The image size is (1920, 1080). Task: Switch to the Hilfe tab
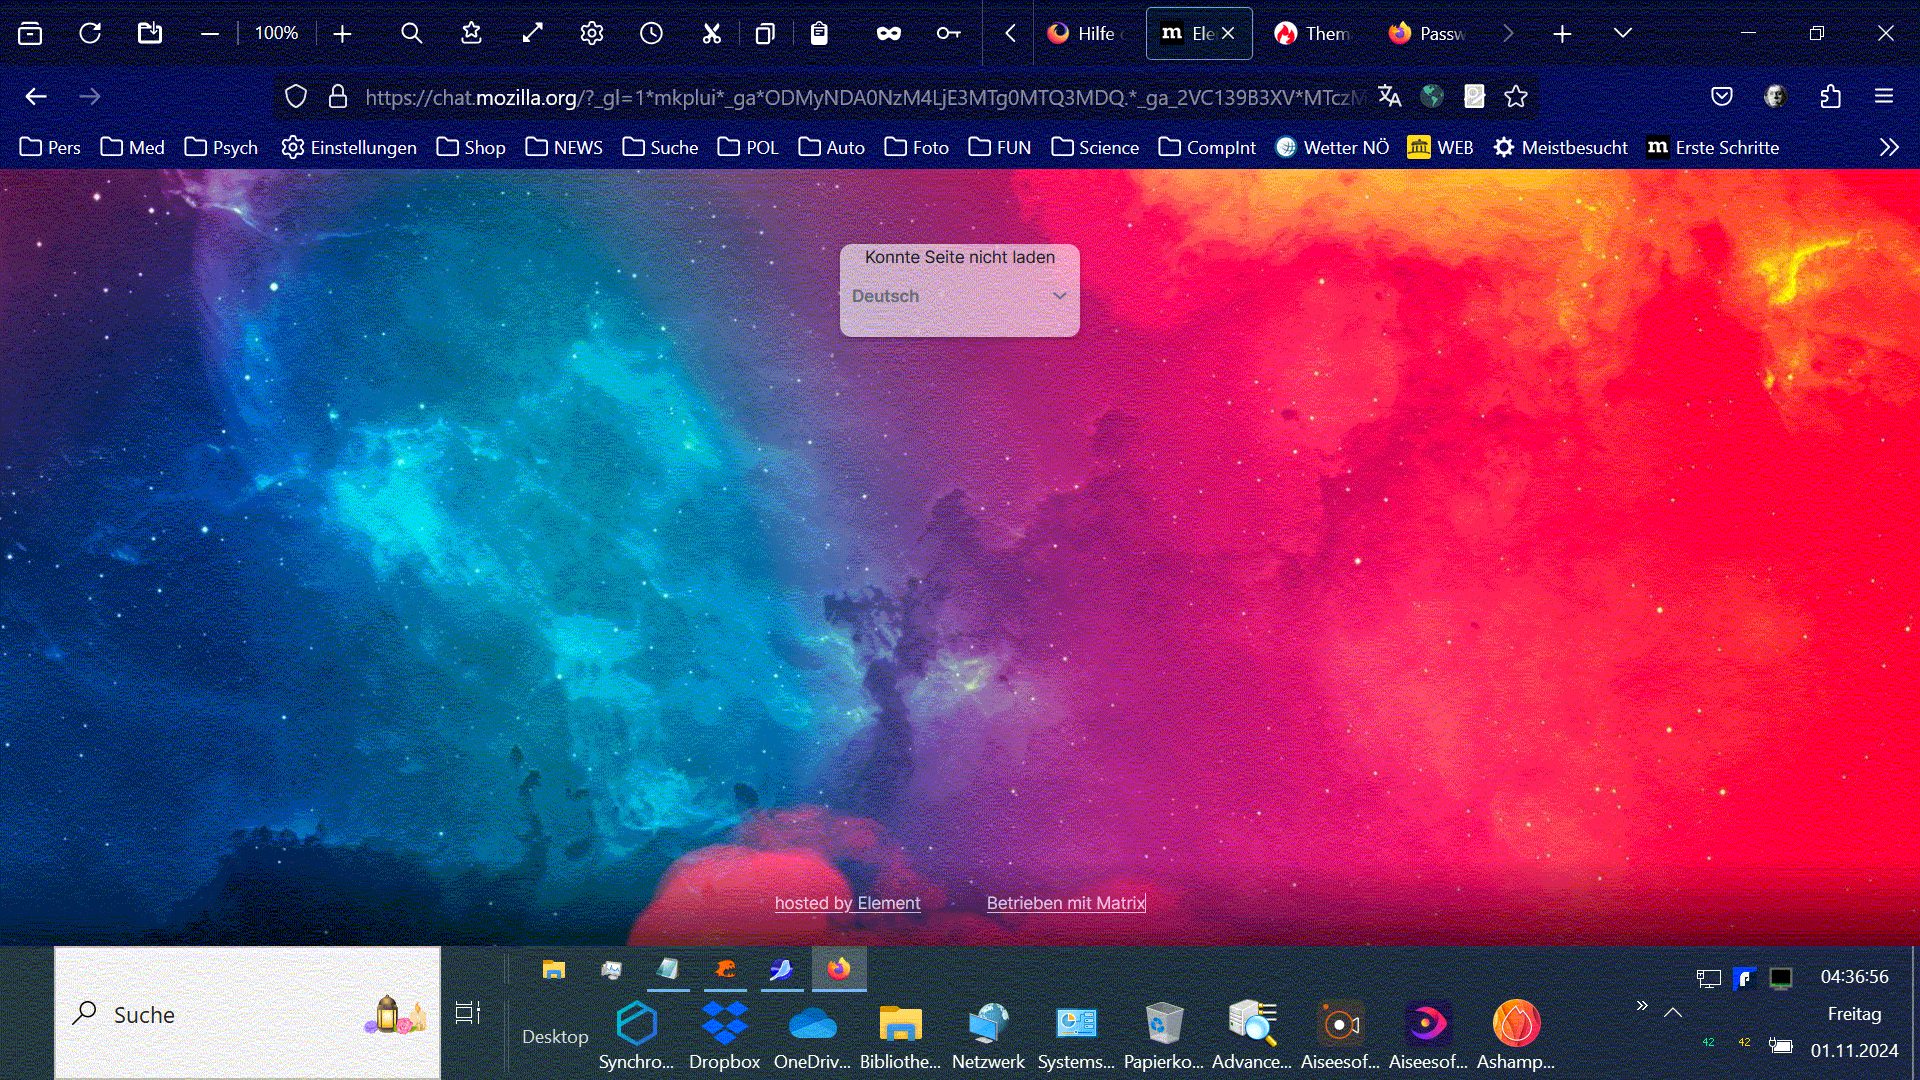pyautogui.click(x=1084, y=33)
